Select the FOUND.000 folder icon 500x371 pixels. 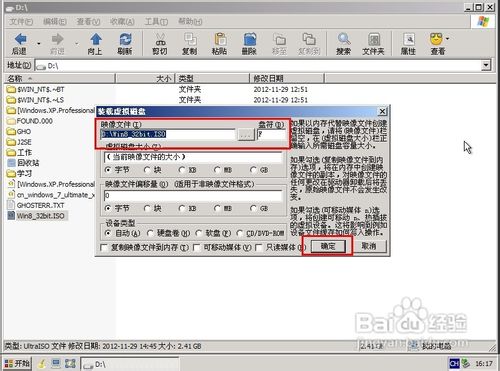[x=11, y=121]
